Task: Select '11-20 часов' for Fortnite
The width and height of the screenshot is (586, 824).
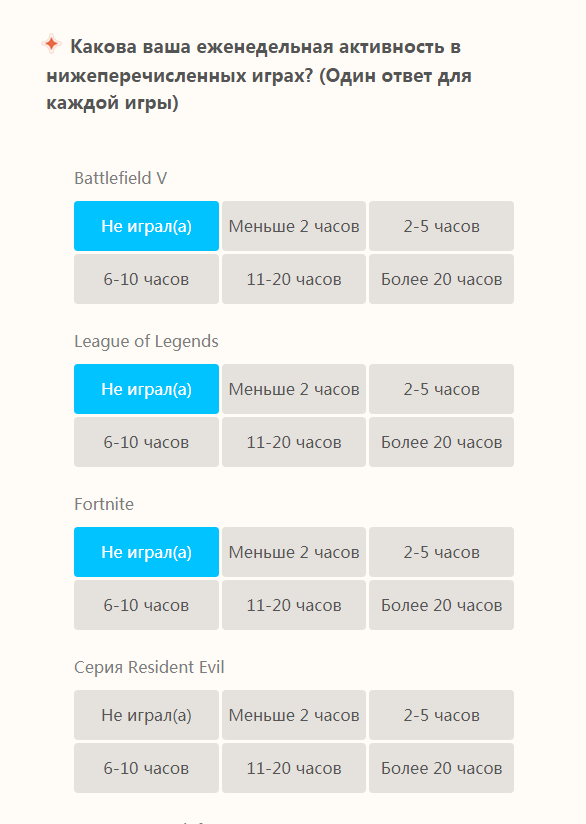Action: [x=294, y=605]
